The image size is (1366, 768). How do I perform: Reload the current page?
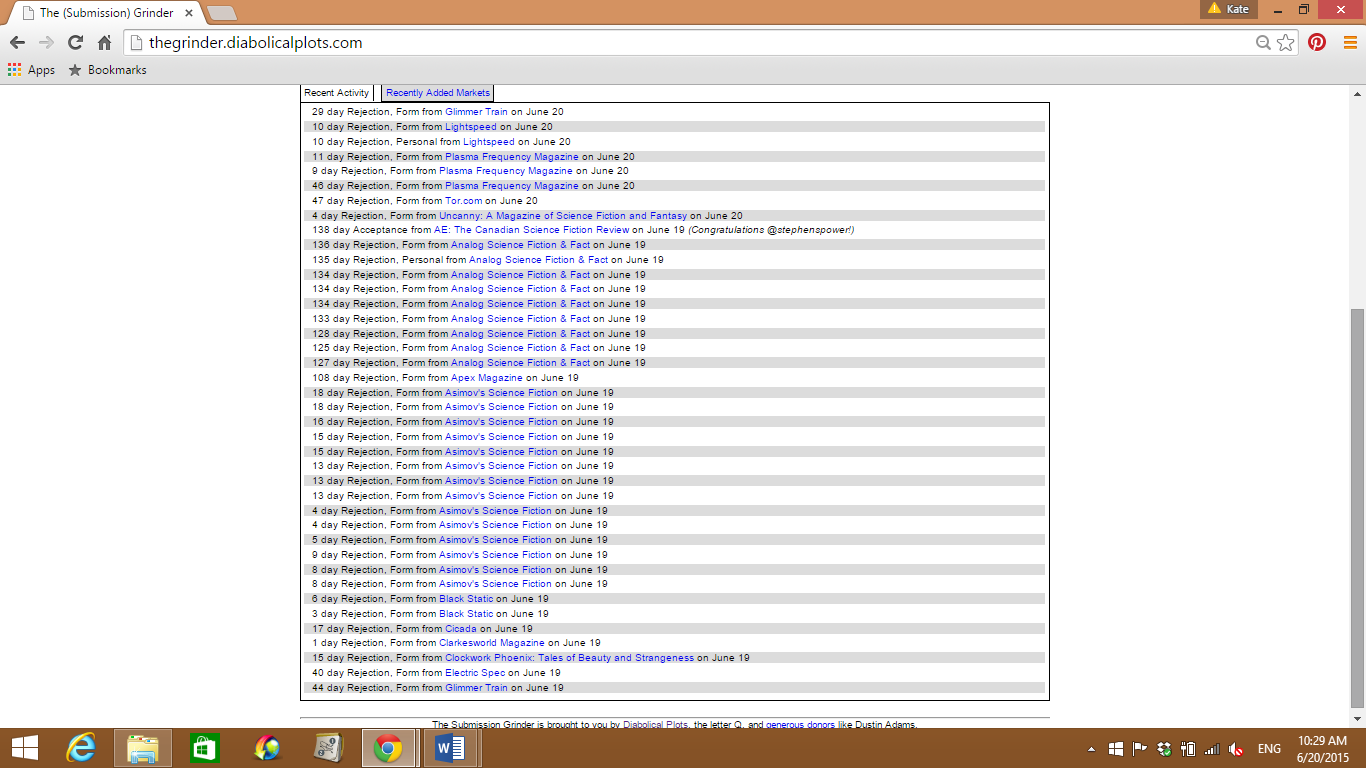coord(75,43)
